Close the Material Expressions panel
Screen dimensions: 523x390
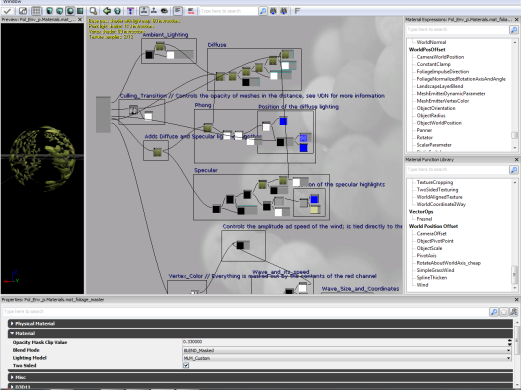pos(516,20)
